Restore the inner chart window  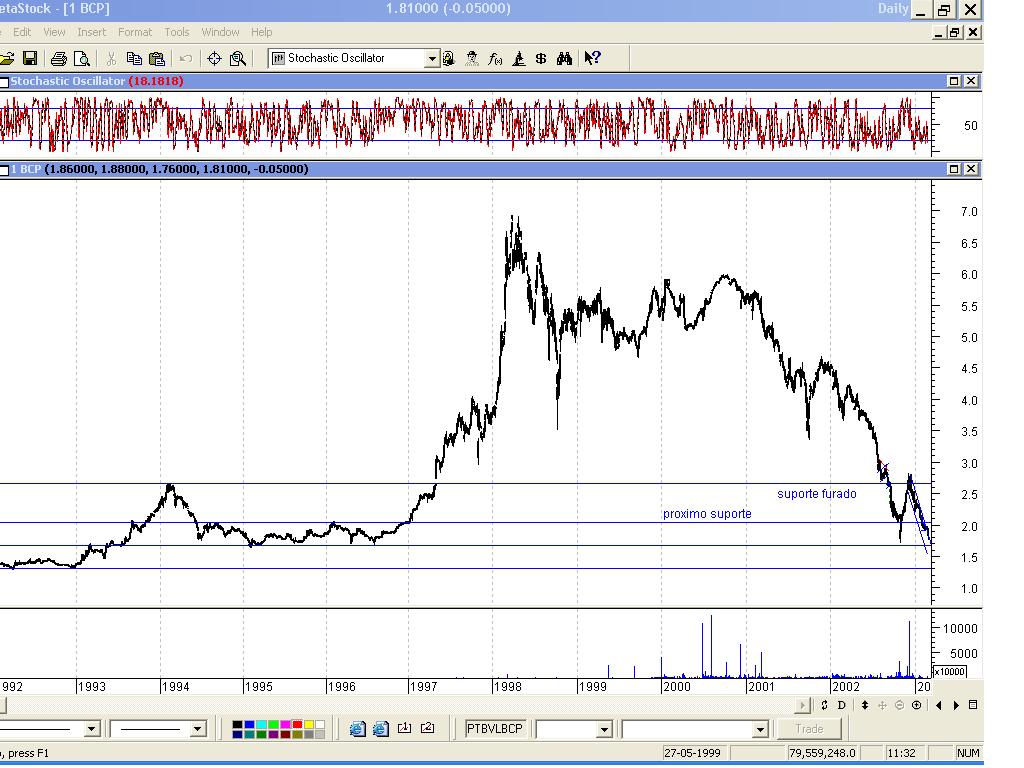955,32
